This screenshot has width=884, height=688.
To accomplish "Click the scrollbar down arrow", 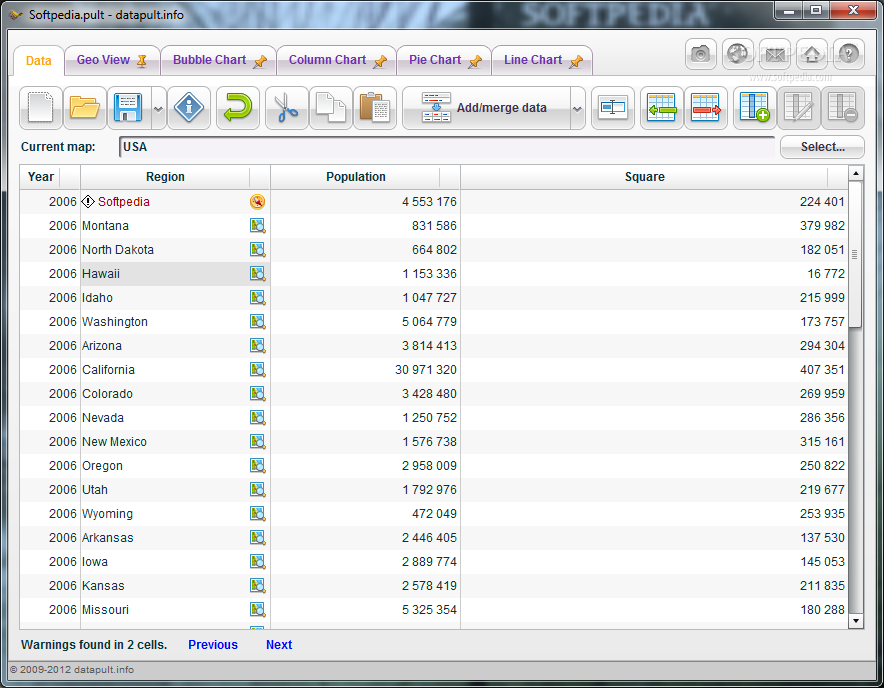I will pyautogui.click(x=855, y=621).
